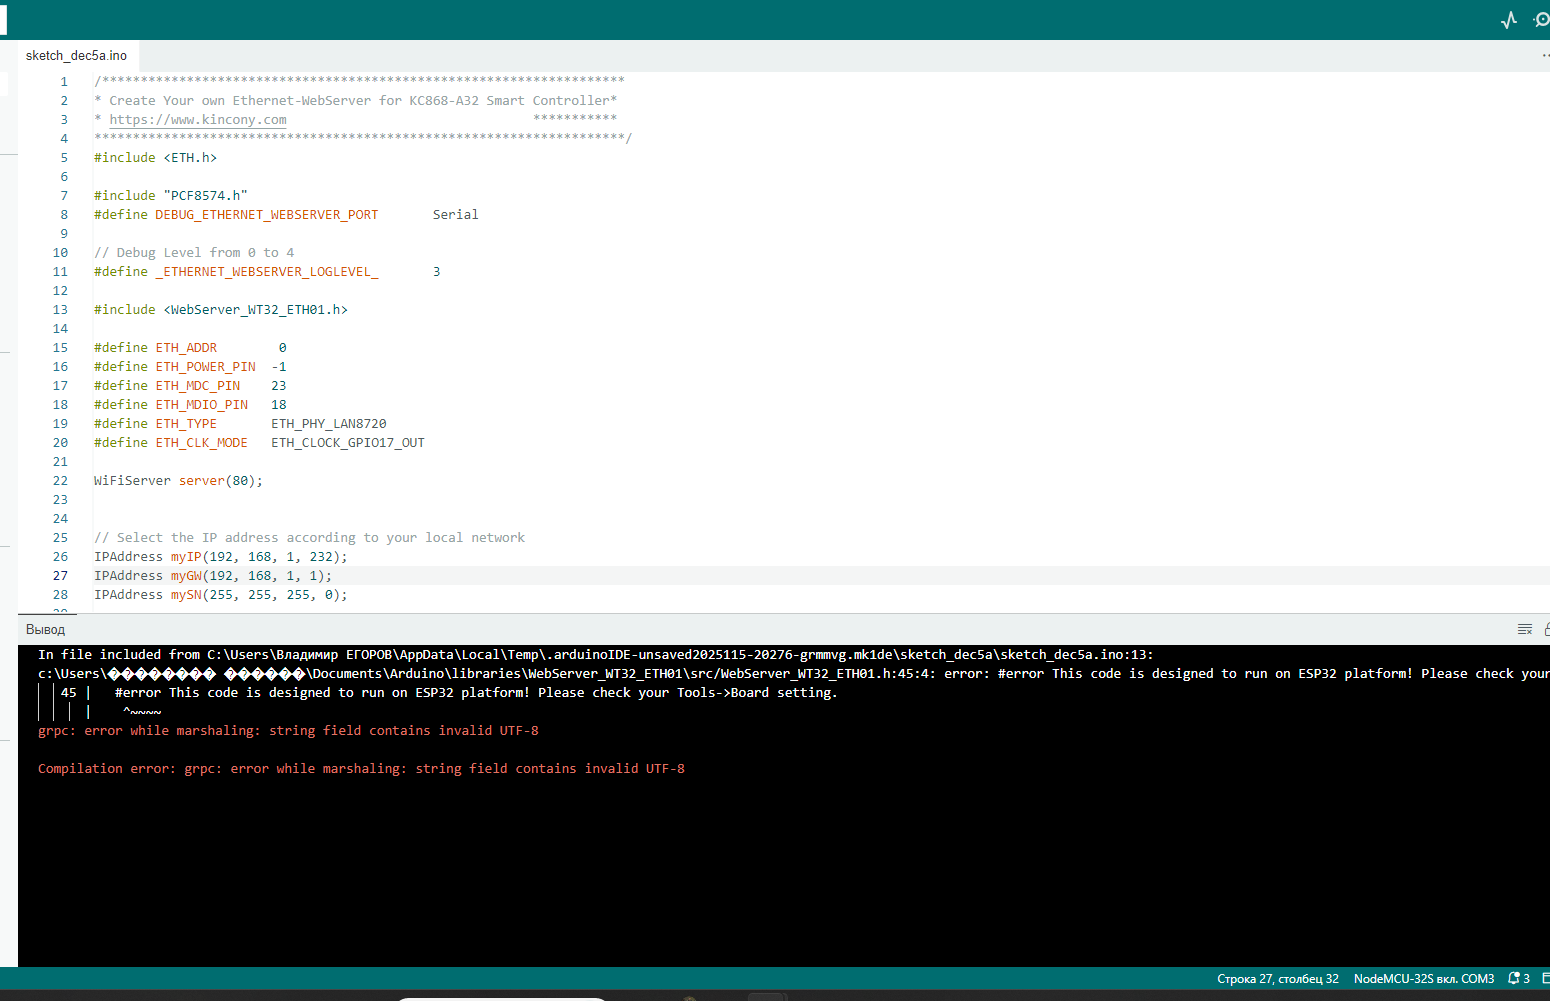This screenshot has width=1550, height=1001.
Task: Select the sketch_dec5a.ino tab
Action: (x=76, y=56)
